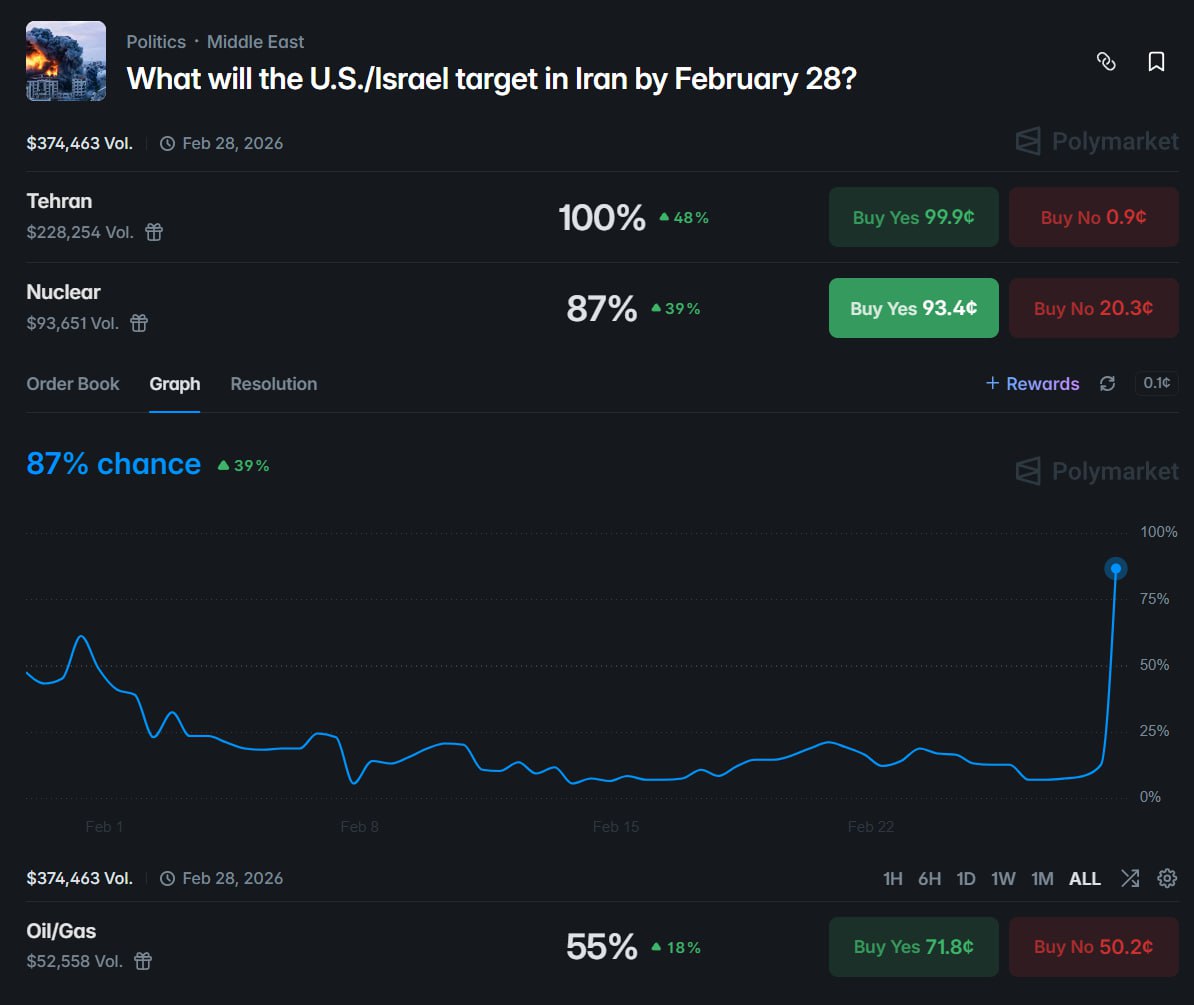
Task: Open the gift rewards icon beside Tehran volume
Action: tap(153, 232)
